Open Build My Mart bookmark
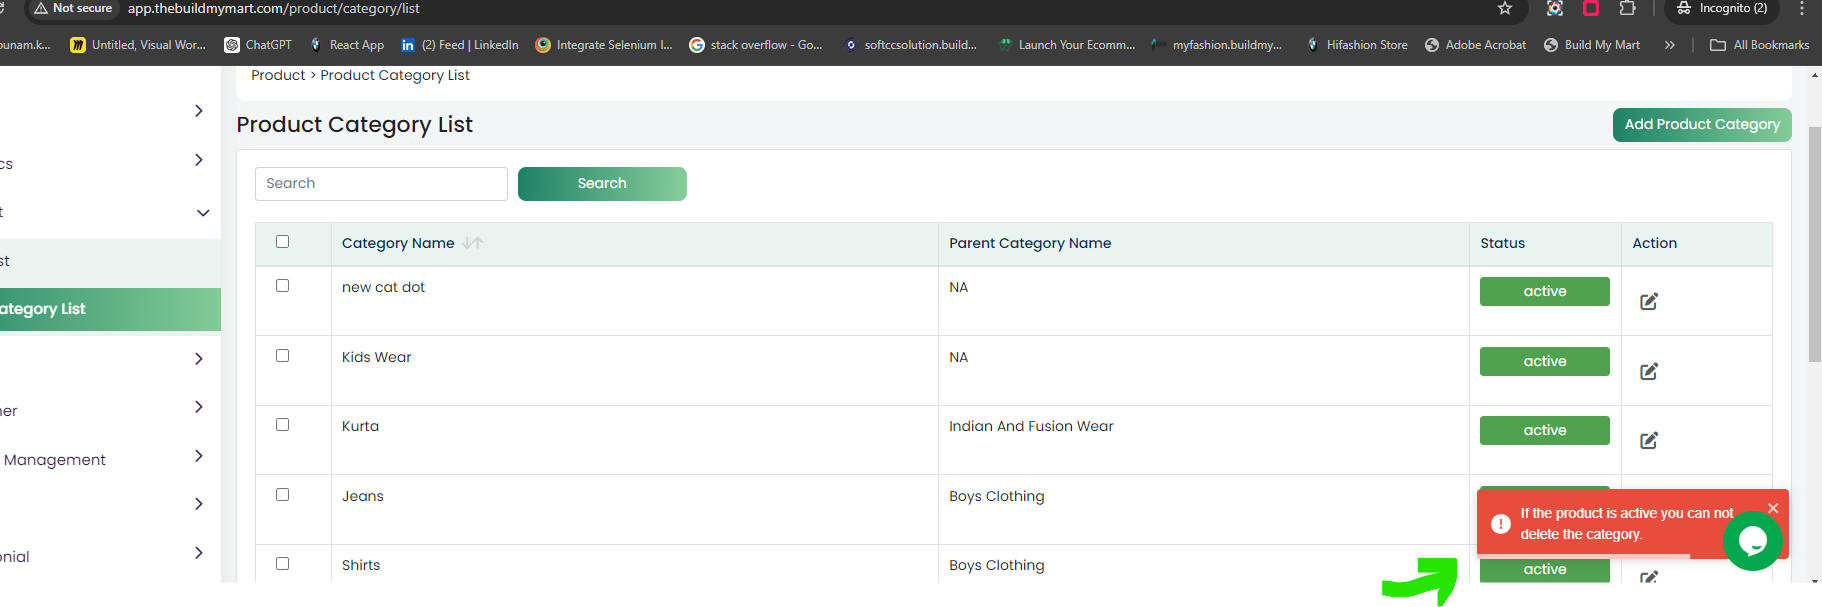Screen dimensions: 1822x607 point(1592,45)
